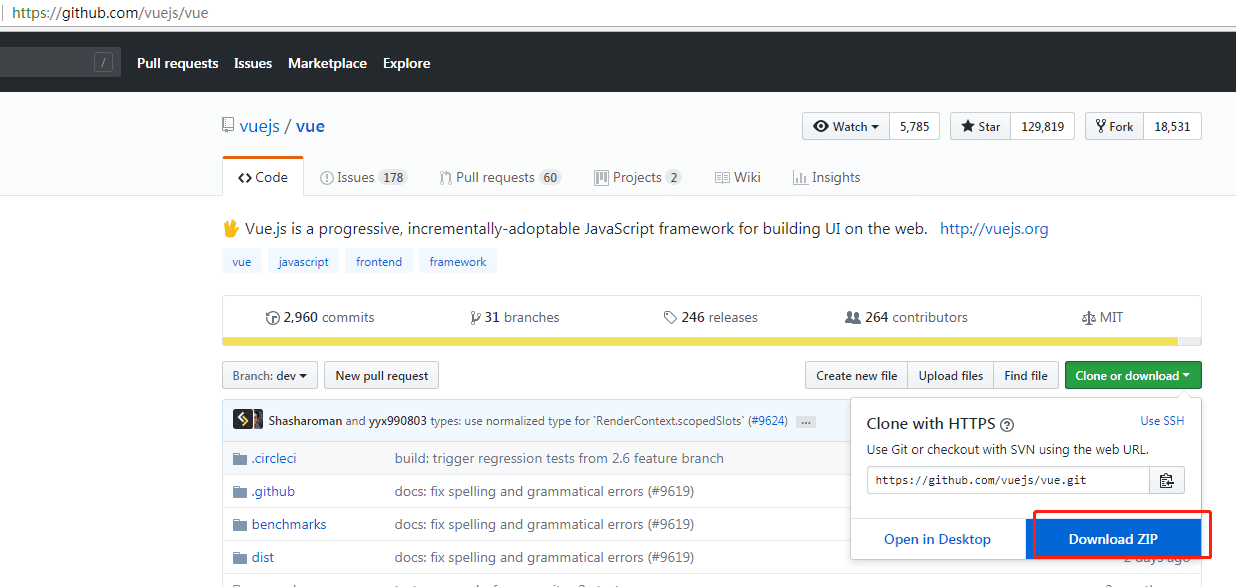Expand commit message ellipsis button
Viewport: 1236px width, 587px height.
pyautogui.click(x=806, y=422)
